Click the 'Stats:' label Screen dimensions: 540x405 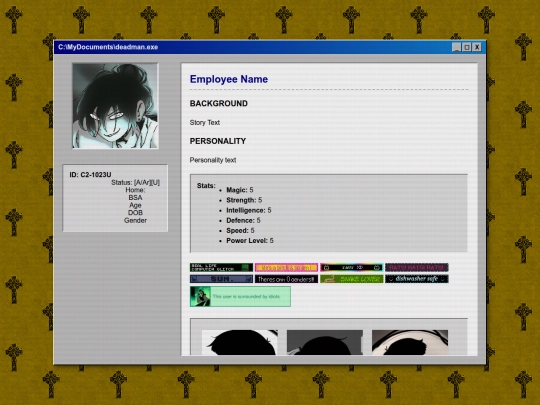point(206,186)
